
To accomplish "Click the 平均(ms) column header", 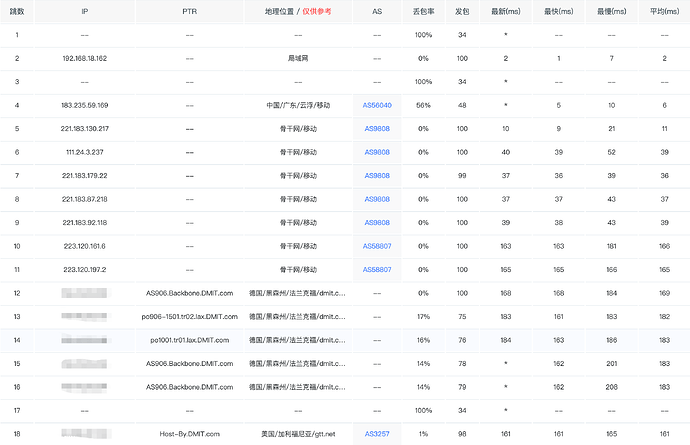I will tap(664, 11).
